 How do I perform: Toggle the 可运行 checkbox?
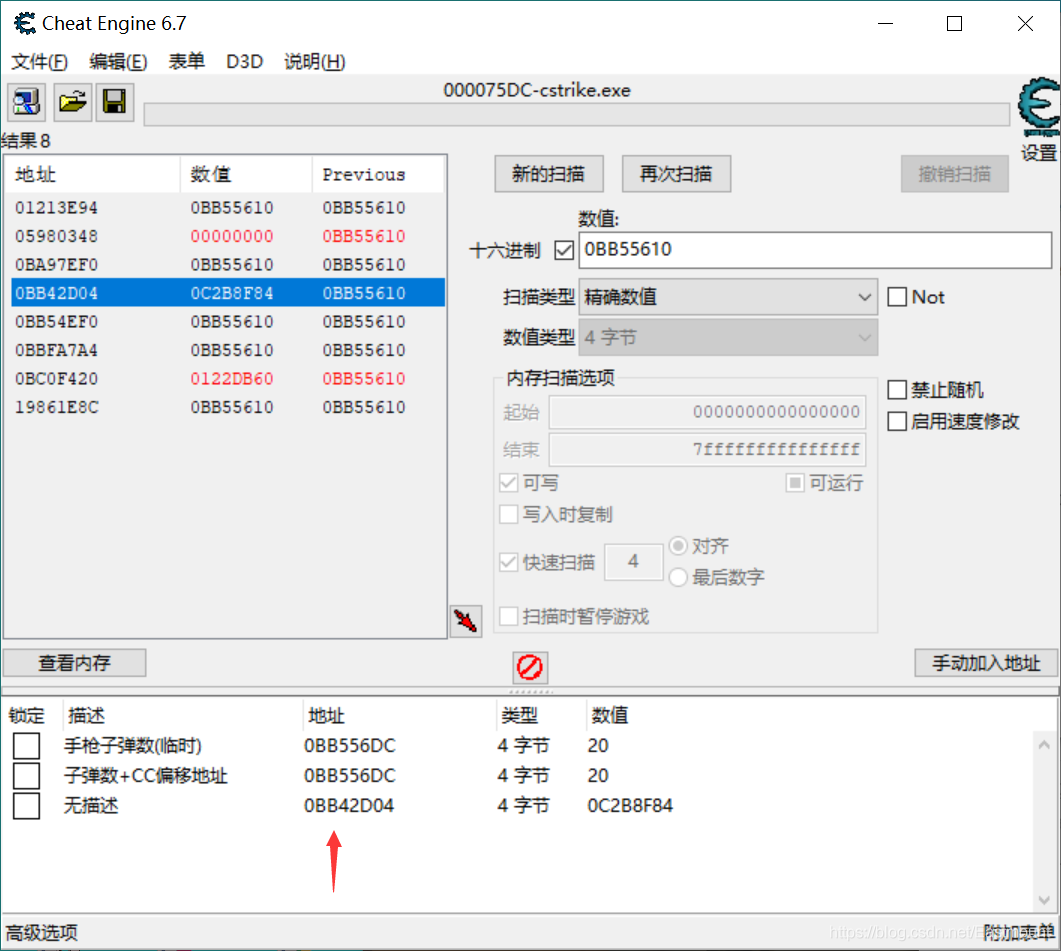795,483
